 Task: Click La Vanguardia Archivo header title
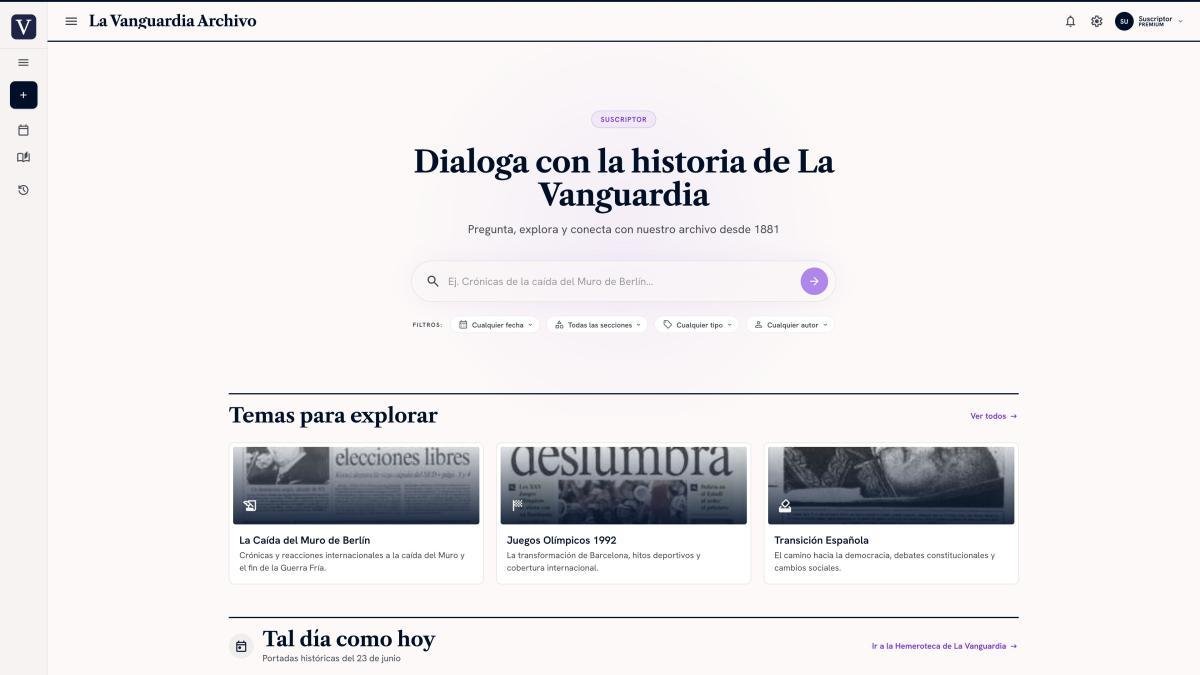[x=173, y=21]
